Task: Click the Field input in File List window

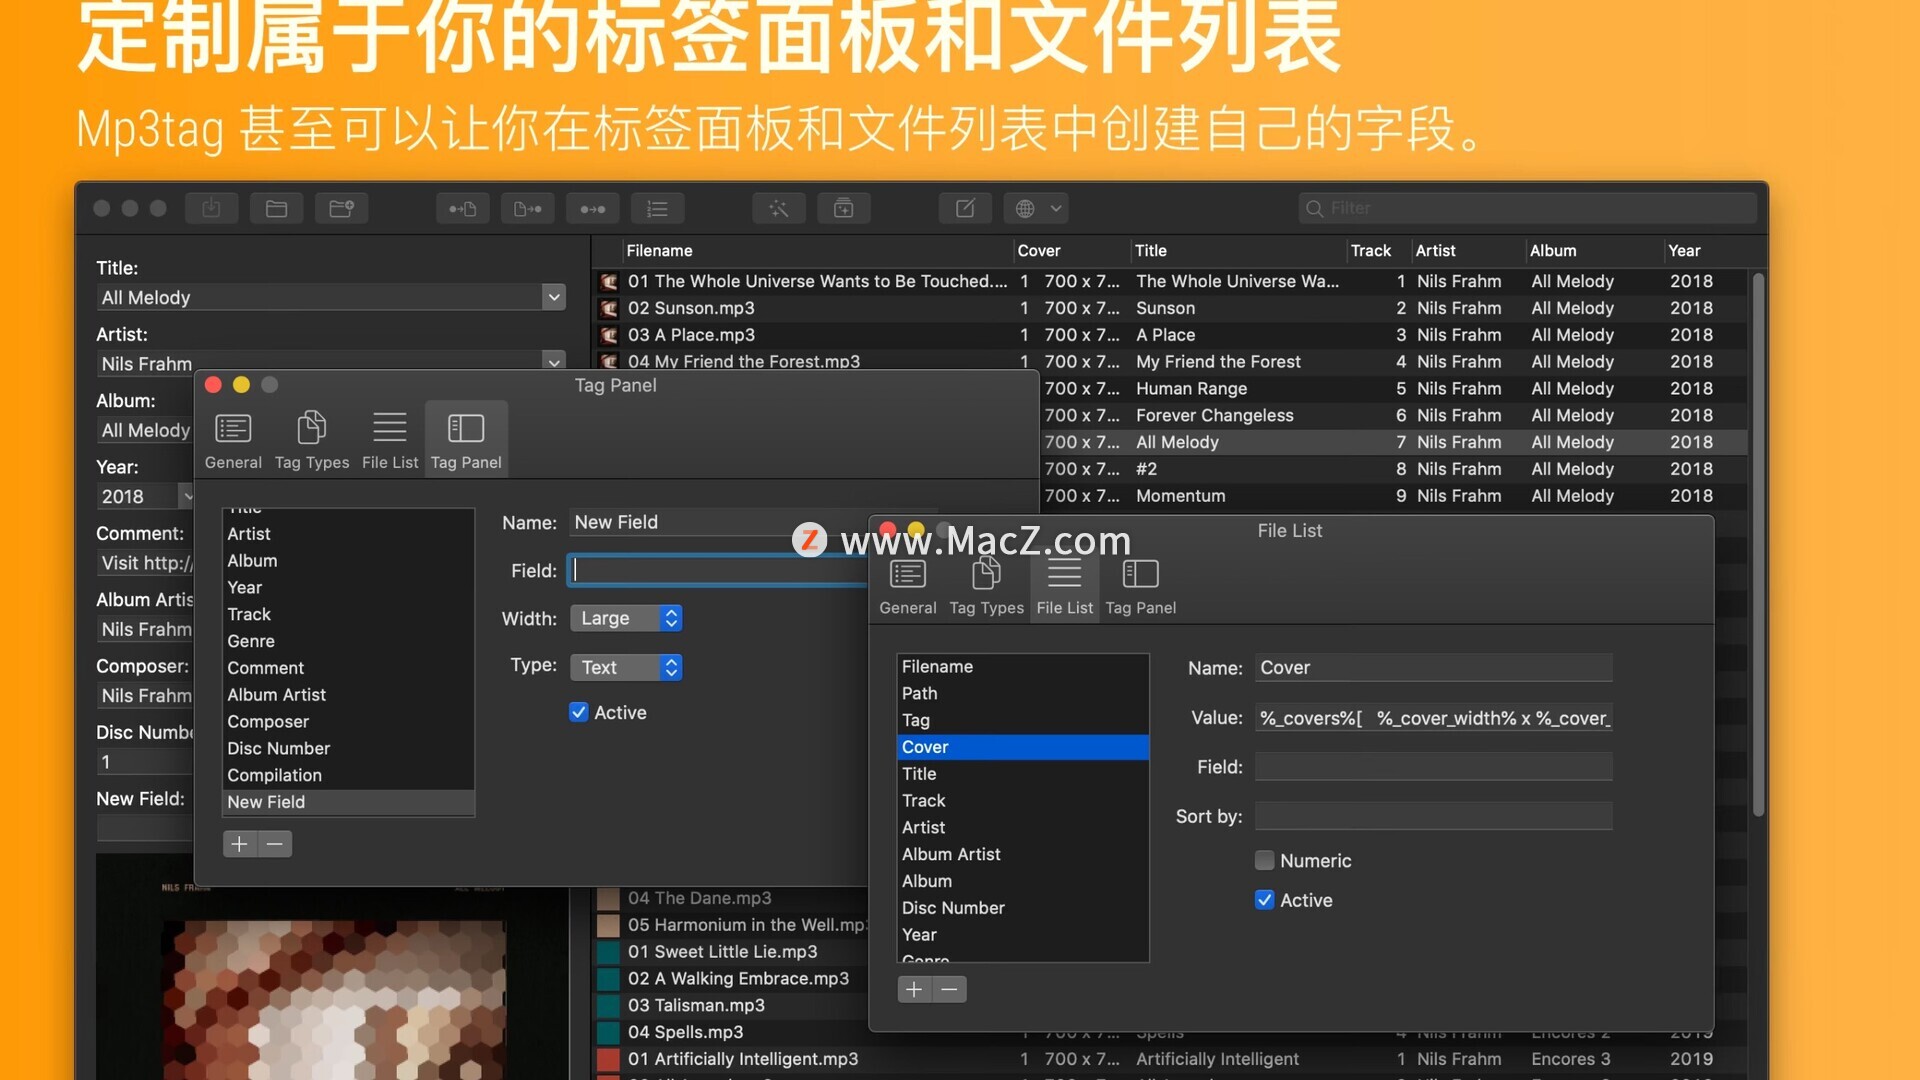Action: (x=1434, y=767)
